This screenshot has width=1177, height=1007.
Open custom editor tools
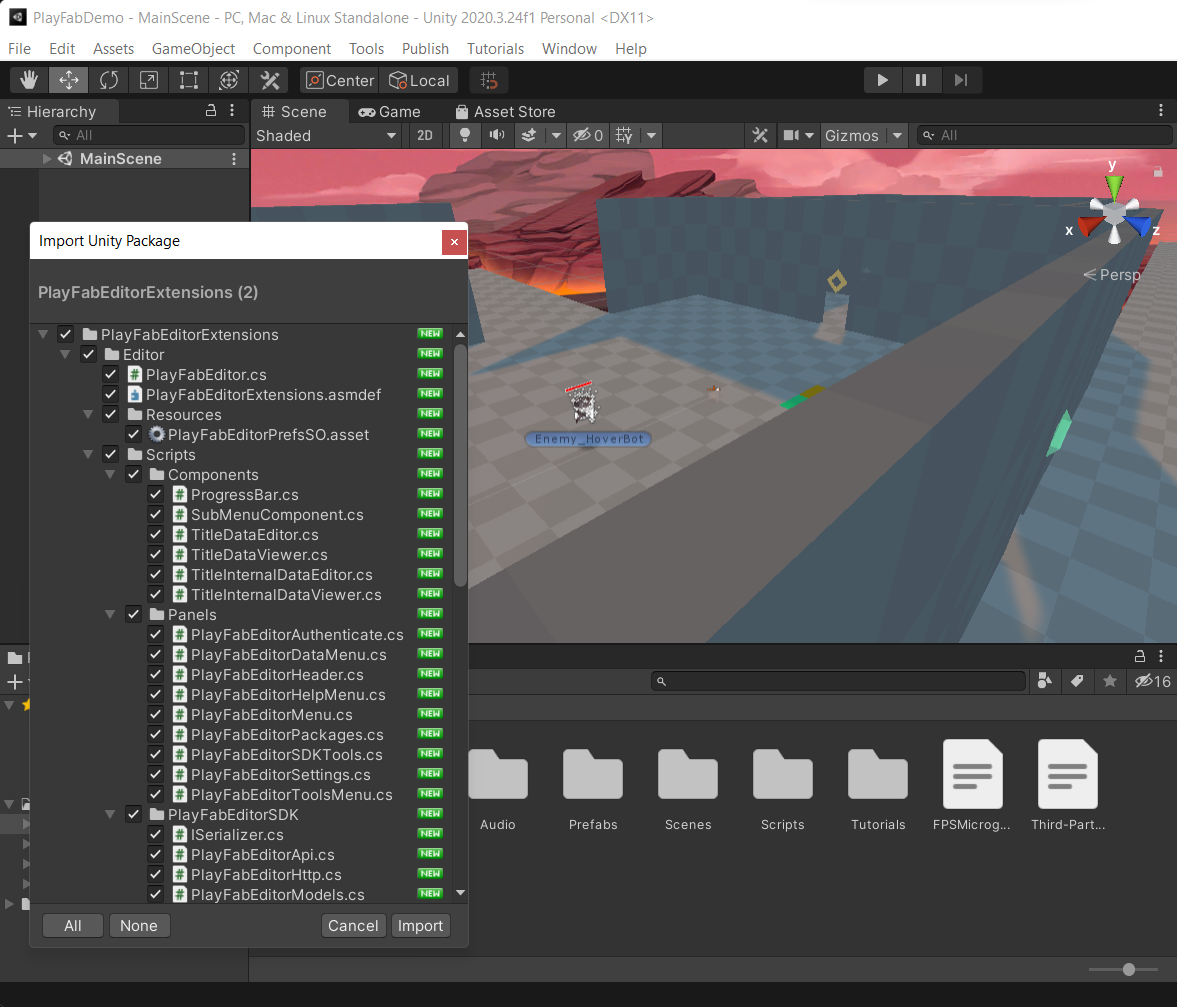click(x=269, y=80)
